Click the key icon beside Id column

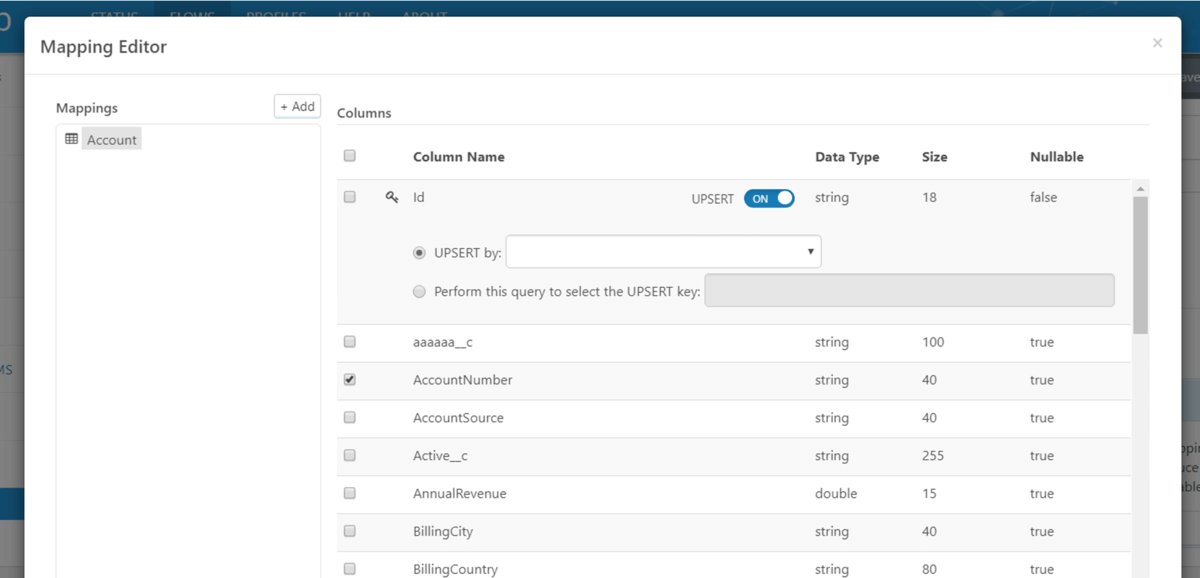[392, 198]
